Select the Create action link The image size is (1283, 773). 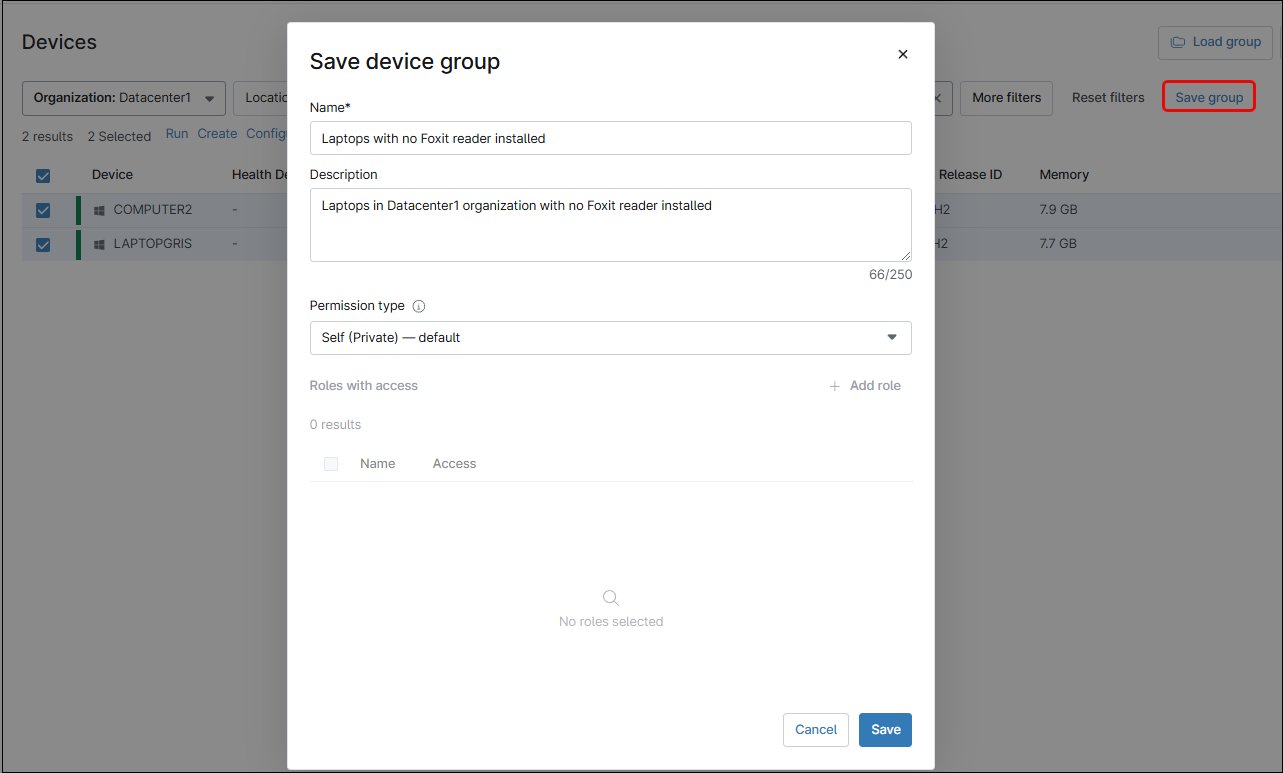217,133
